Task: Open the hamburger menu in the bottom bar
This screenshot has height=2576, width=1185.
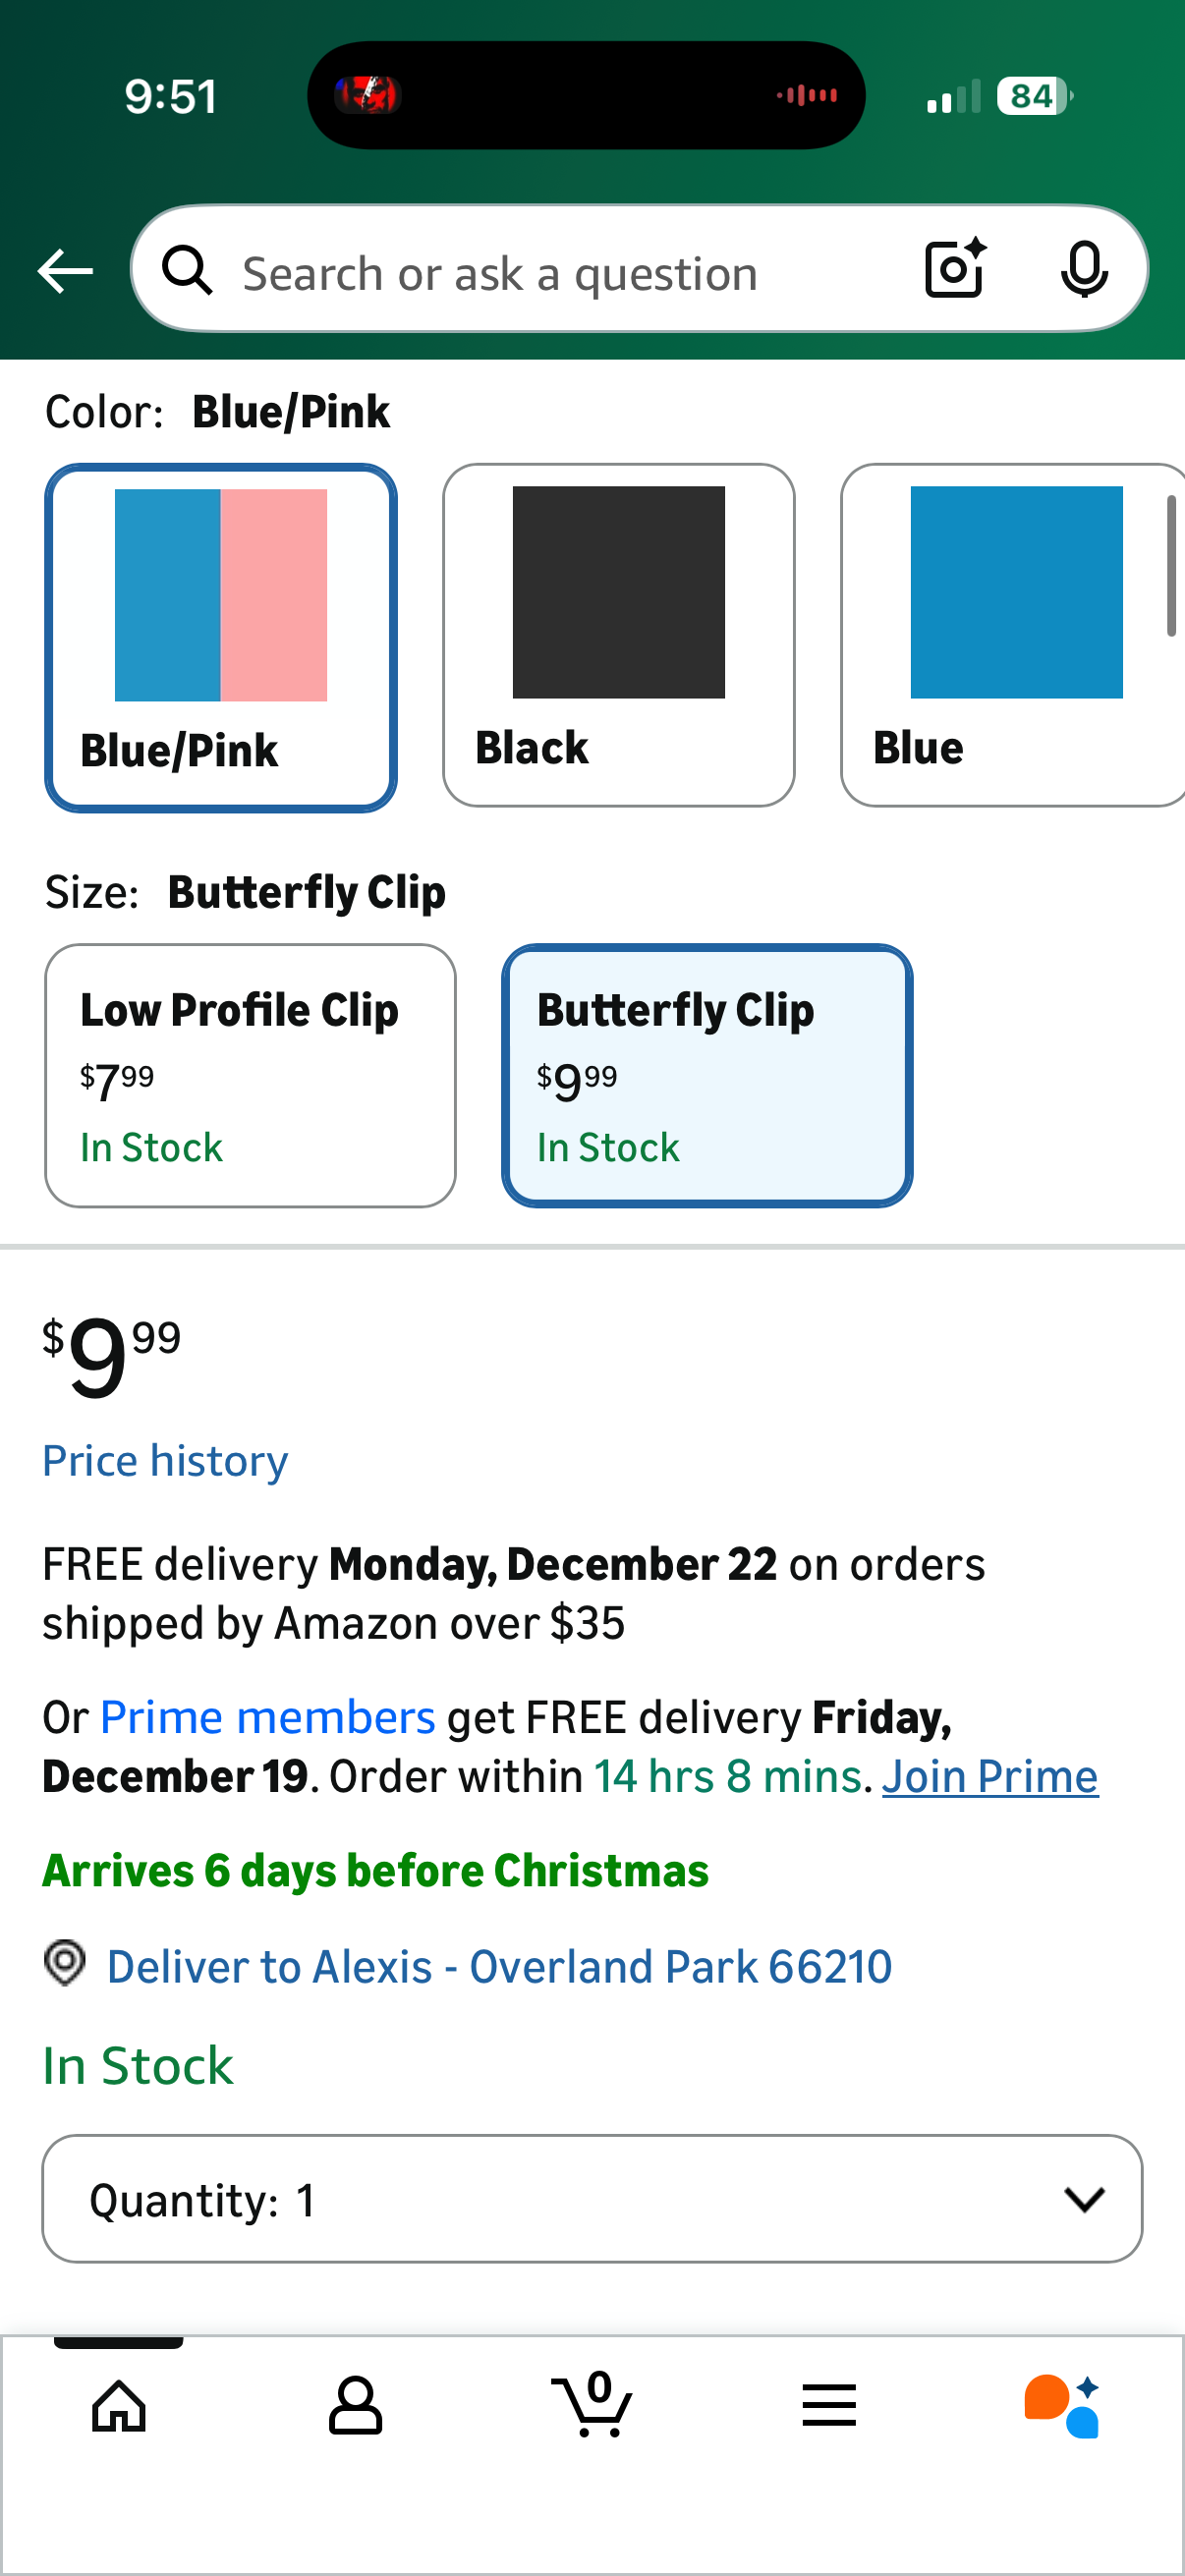Action: click(829, 2404)
